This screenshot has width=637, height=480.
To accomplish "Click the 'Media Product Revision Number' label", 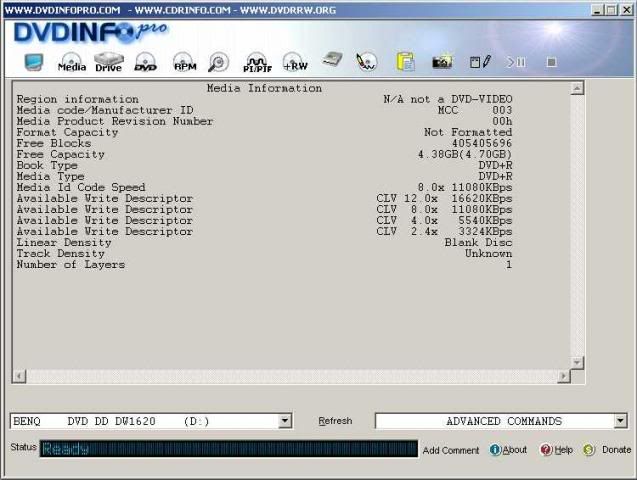I will click(x=115, y=121).
